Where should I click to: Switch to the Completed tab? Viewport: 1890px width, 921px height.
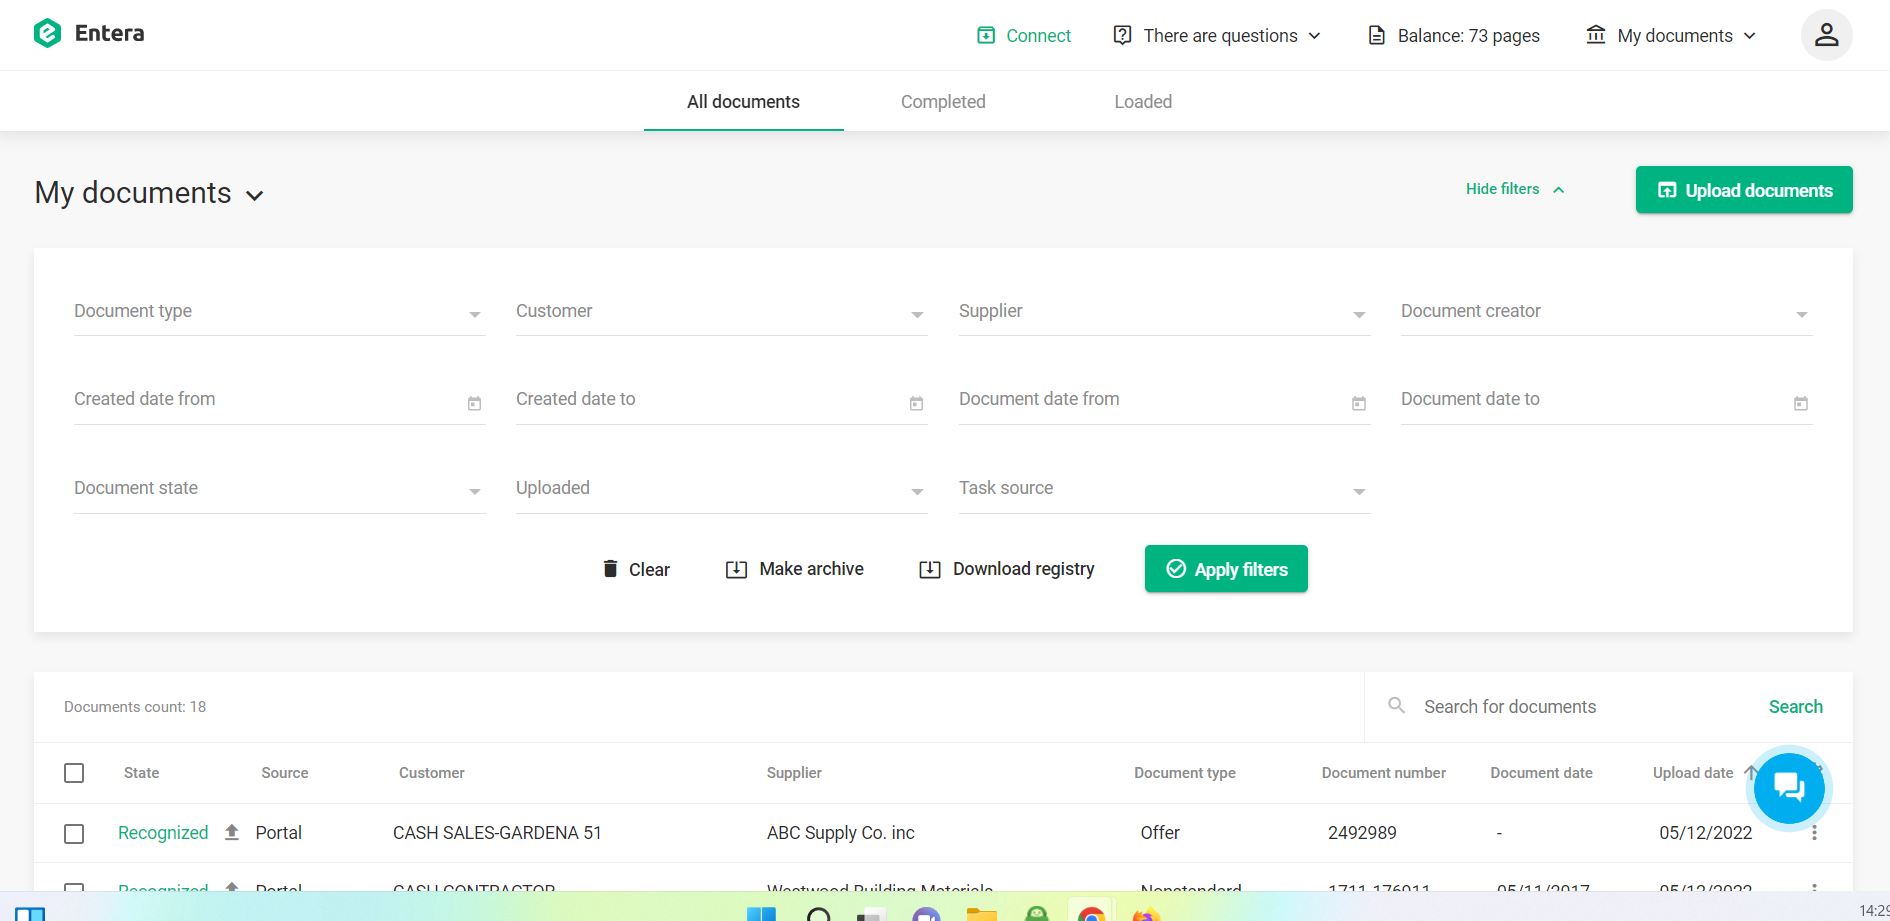pos(942,101)
